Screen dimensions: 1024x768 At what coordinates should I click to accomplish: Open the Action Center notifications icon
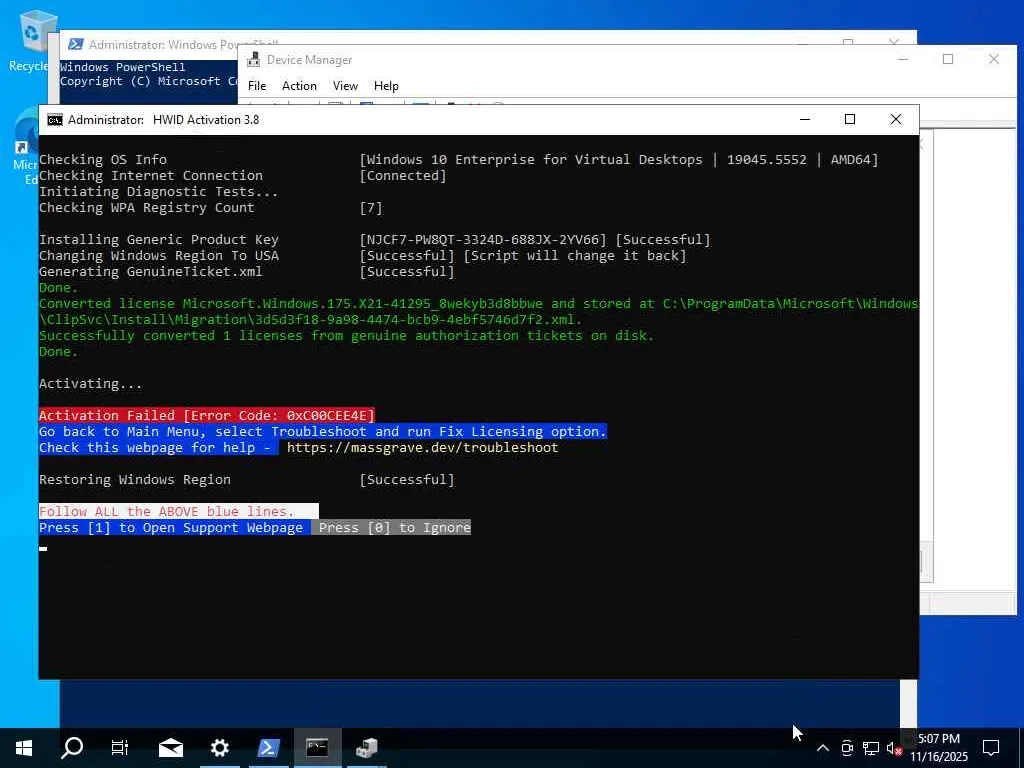[991, 748]
